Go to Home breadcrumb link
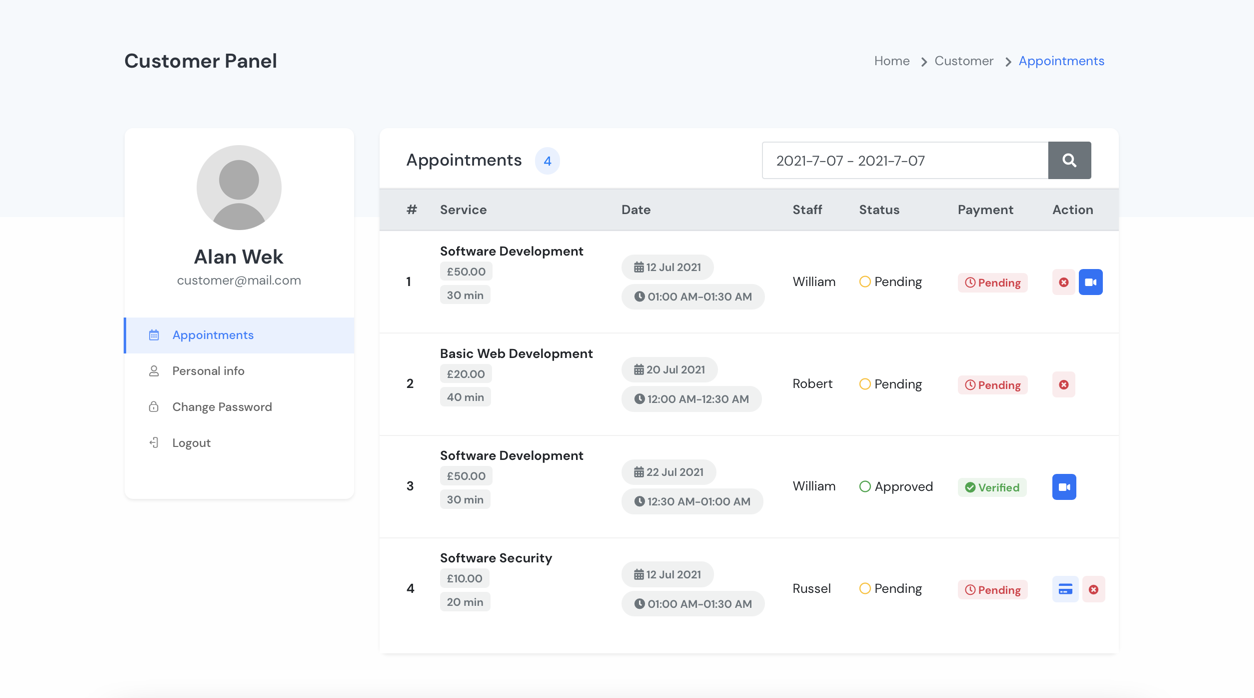Viewport: 1254px width, 698px height. pos(891,61)
